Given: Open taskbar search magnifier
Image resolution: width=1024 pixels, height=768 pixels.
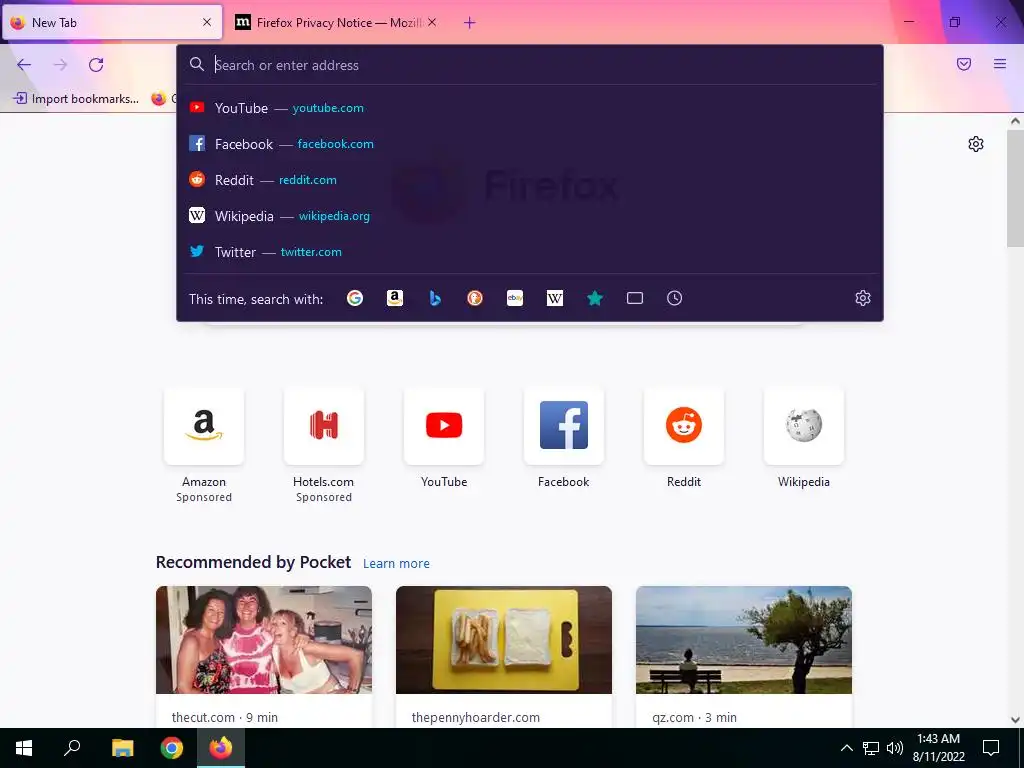Looking at the screenshot, I should click(72, 748).
